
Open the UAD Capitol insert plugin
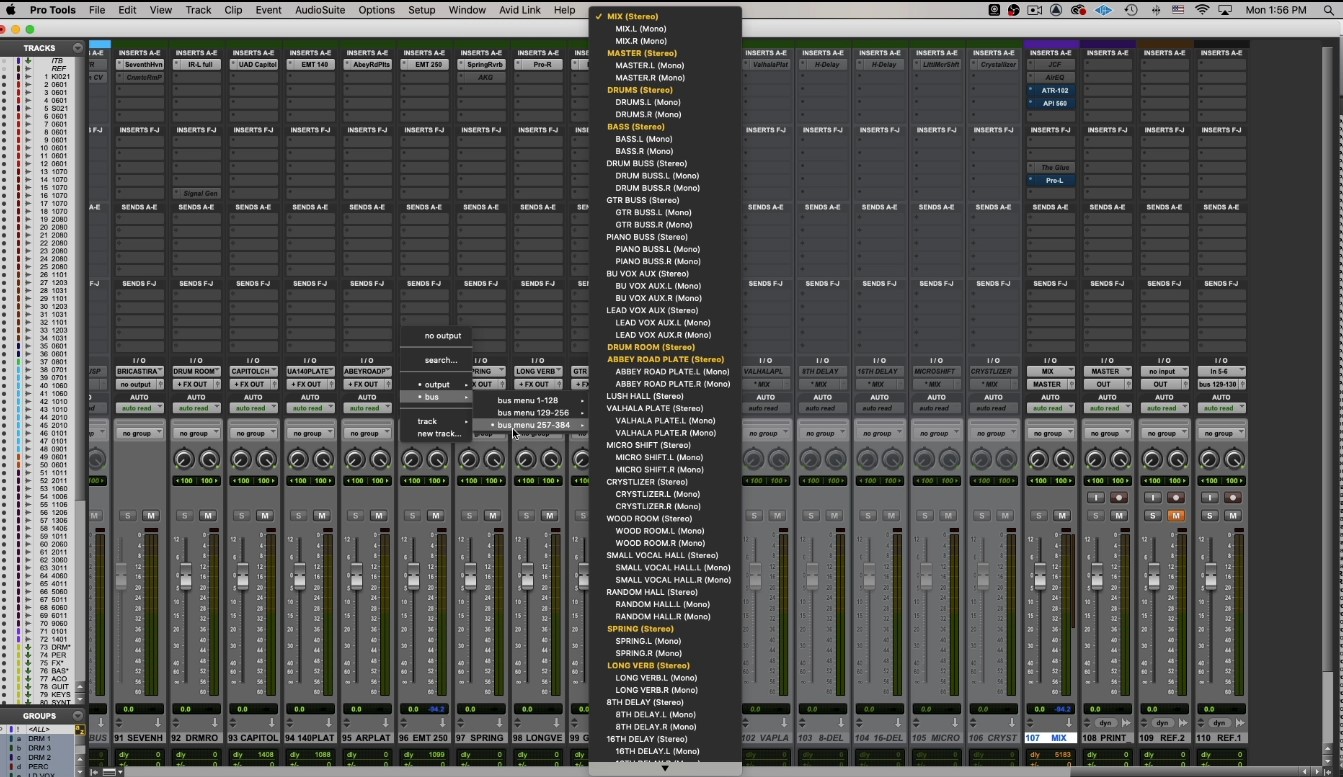pyautogui.click(x=253, y=64)
